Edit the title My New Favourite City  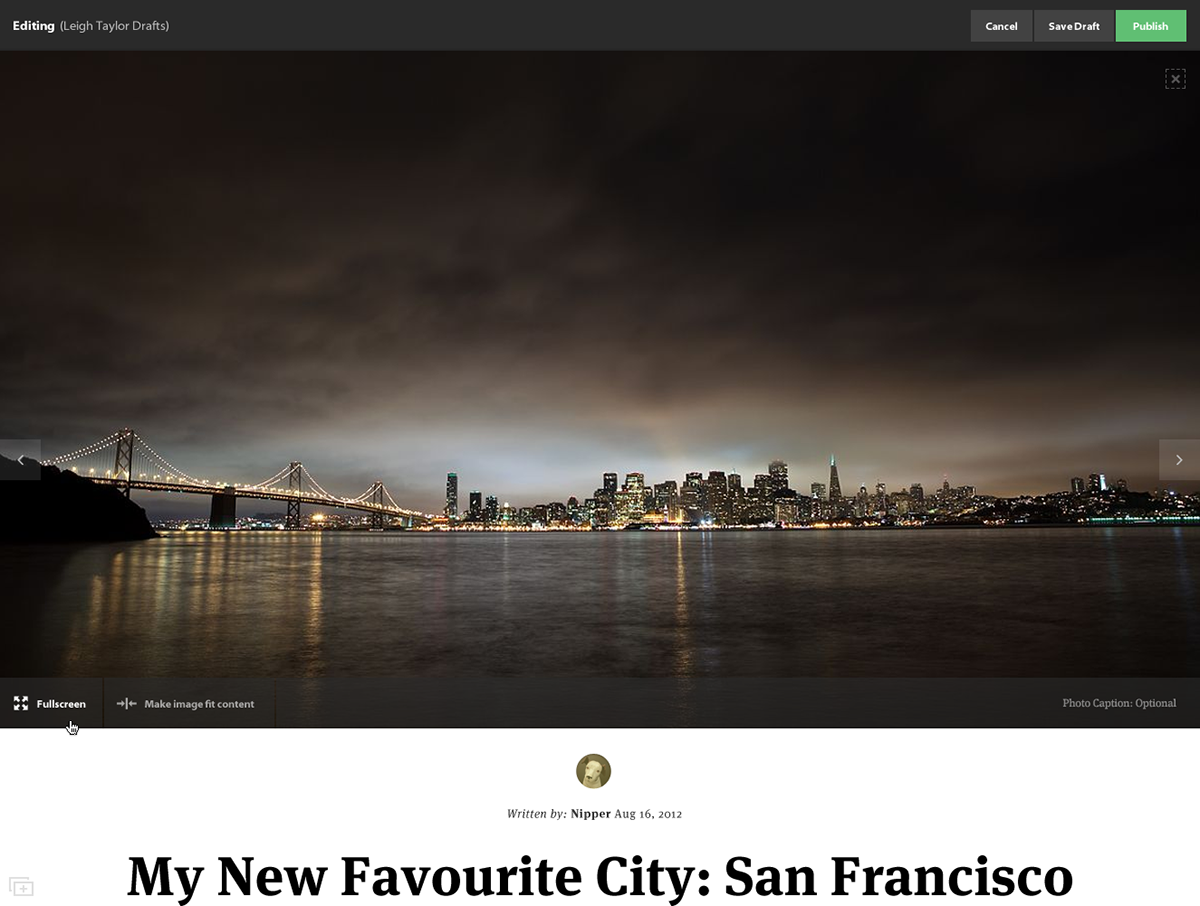[x=600, y=877]
